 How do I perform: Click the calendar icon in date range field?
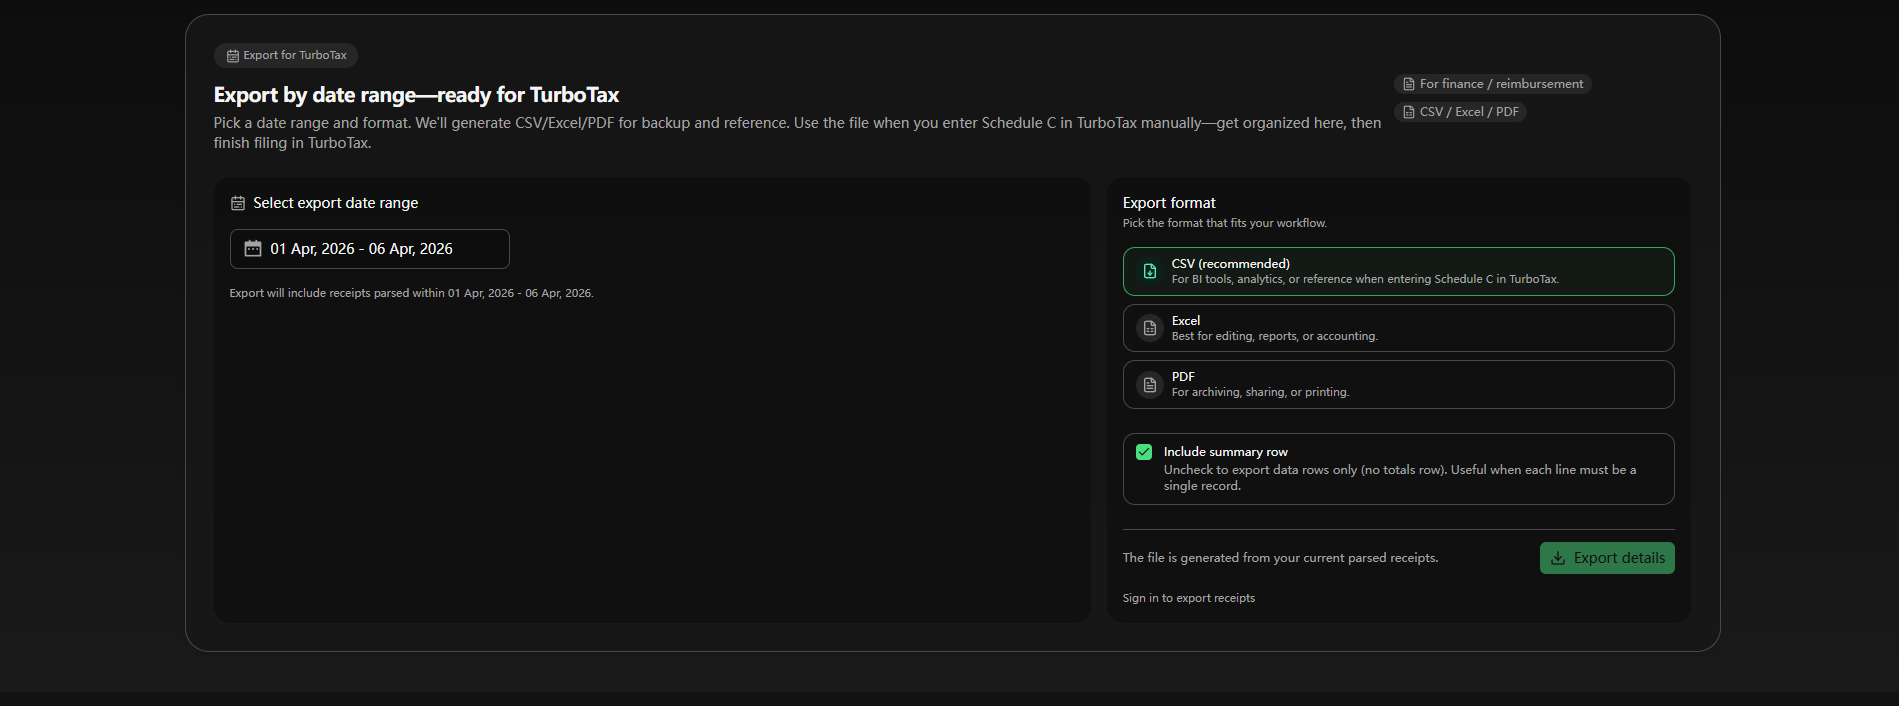click(x=253, y=249)
